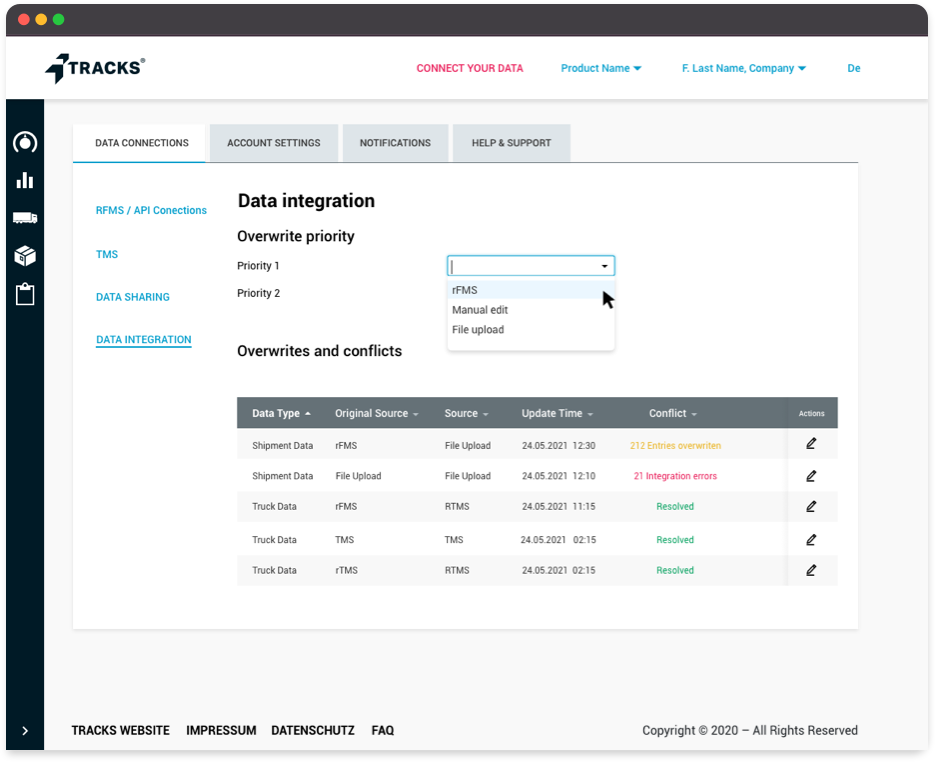Click the 212 Entries overwriten conflict text
936x762 pixels.
point(675,446)
